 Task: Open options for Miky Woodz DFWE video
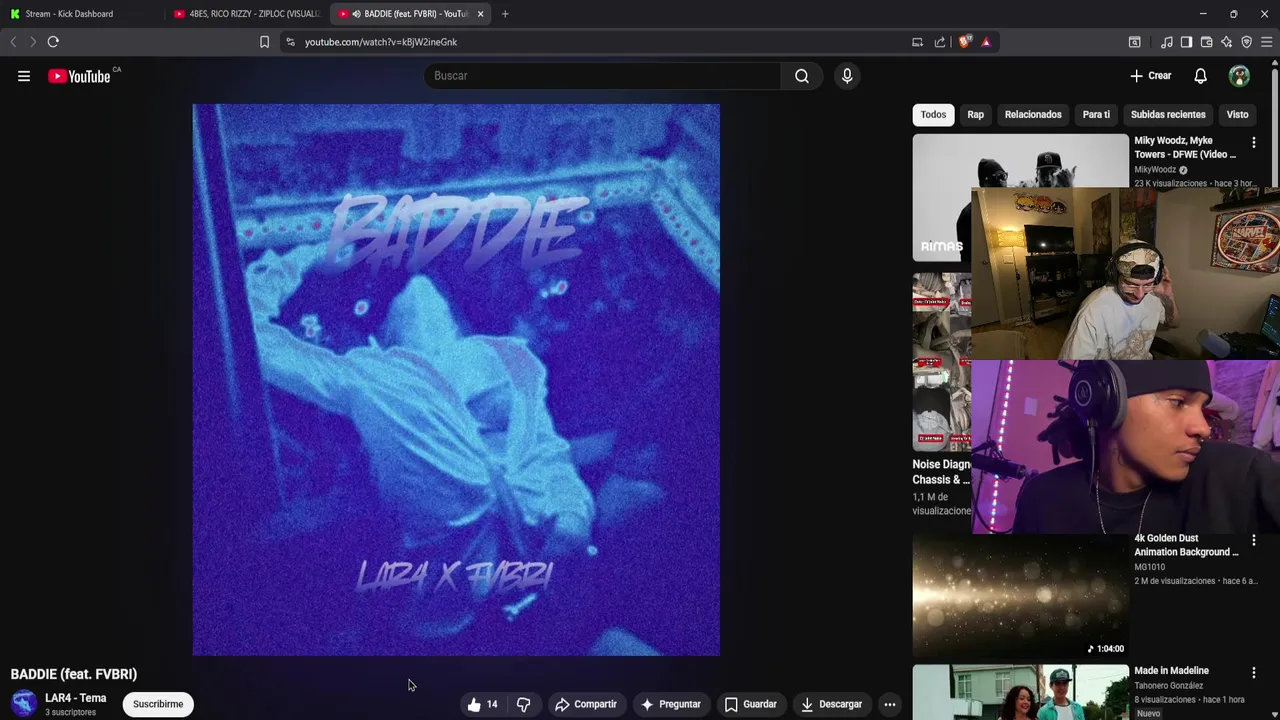1253,143
